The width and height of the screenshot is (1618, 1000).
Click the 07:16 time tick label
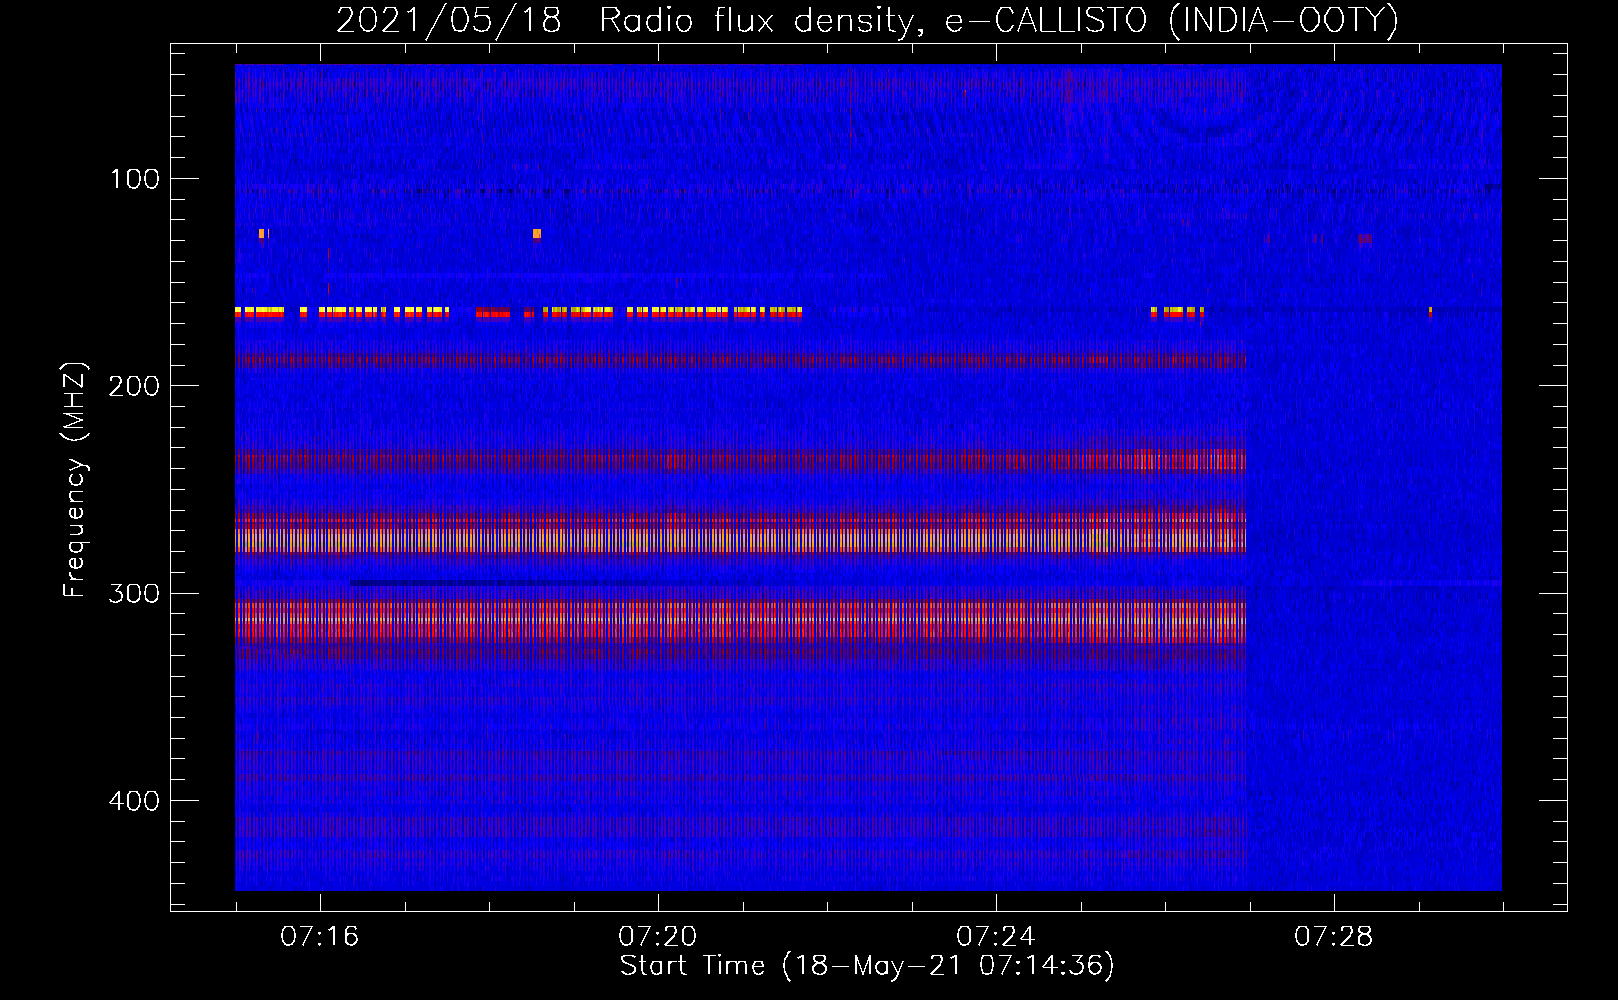tap(319, 937)
